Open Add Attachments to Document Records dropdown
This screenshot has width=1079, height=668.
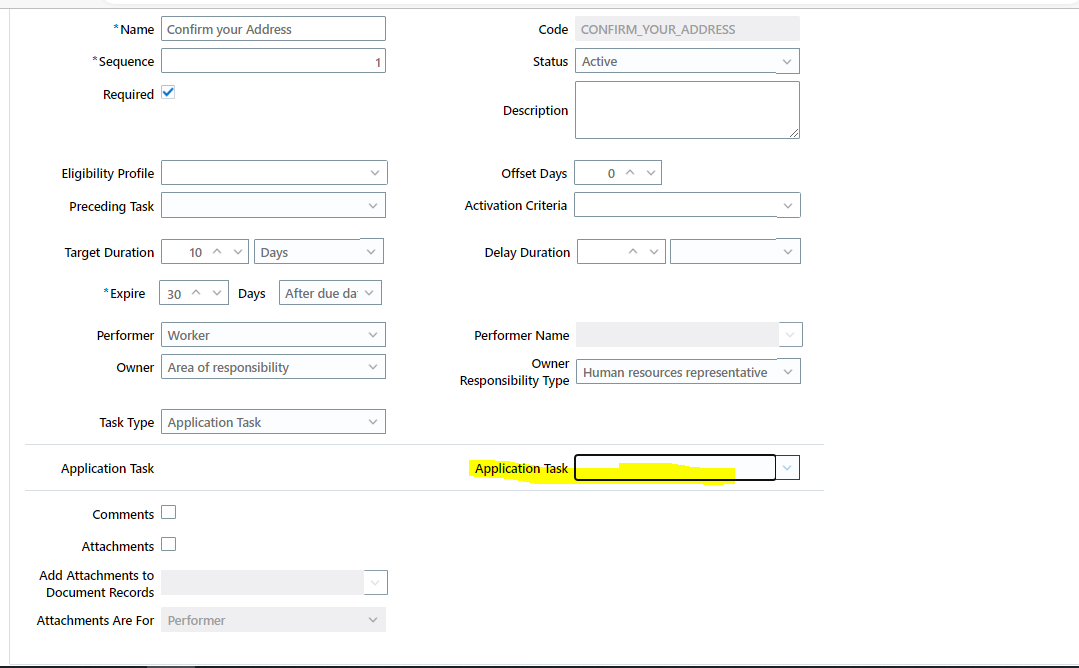(x=375, y=583)
